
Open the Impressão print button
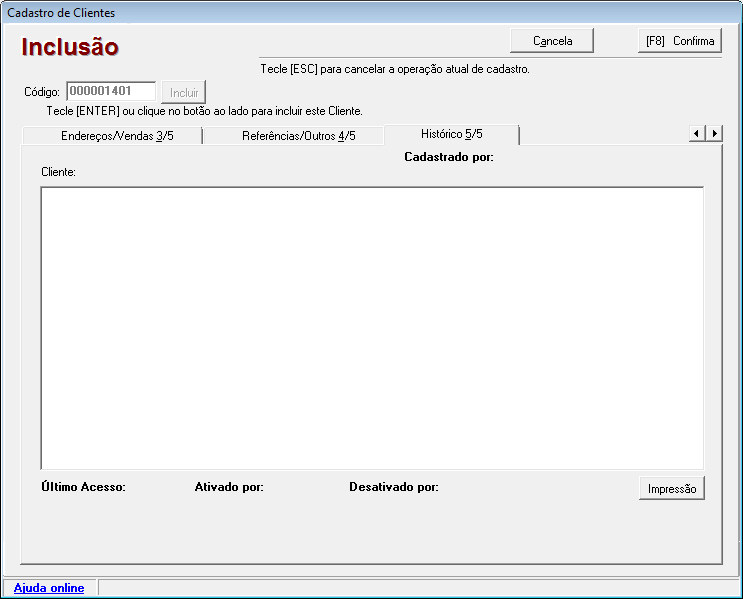(x=672, y=489)
